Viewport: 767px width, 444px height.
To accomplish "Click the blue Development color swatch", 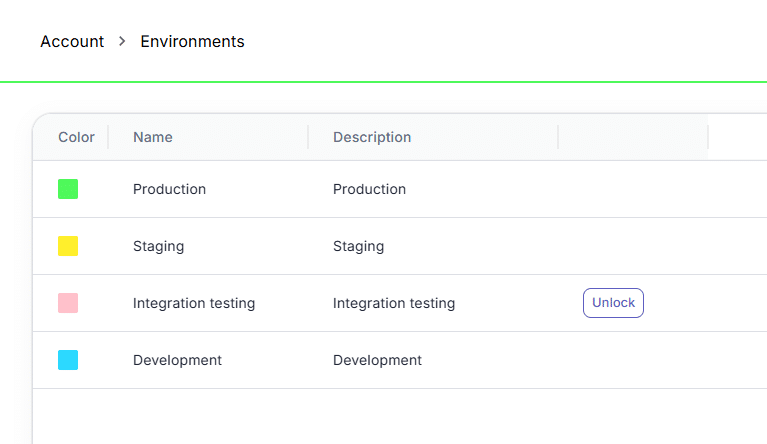I will click(x=68, y=360).
